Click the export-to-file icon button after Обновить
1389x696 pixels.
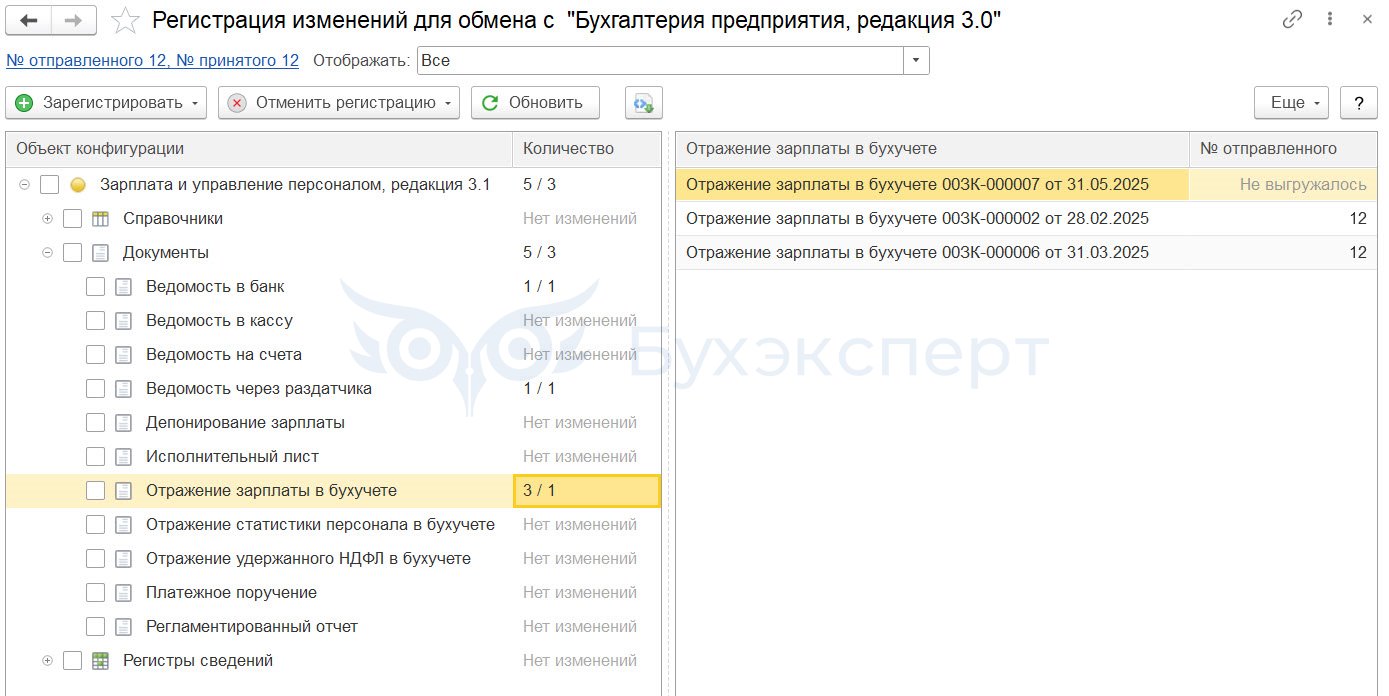pyautogui.click(x=644, y=103)
